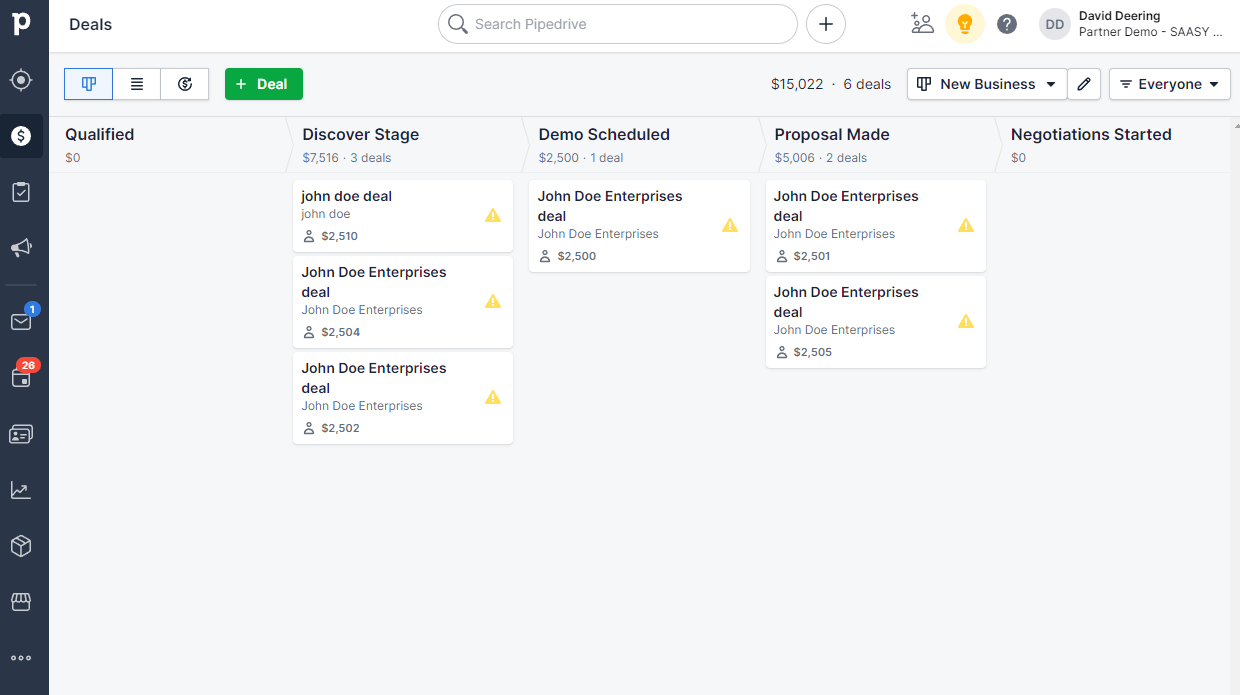The width and height of the screenshot is (1240, 695).
Task: Click in Search Pipedrive field
Action: coord(618,24)
